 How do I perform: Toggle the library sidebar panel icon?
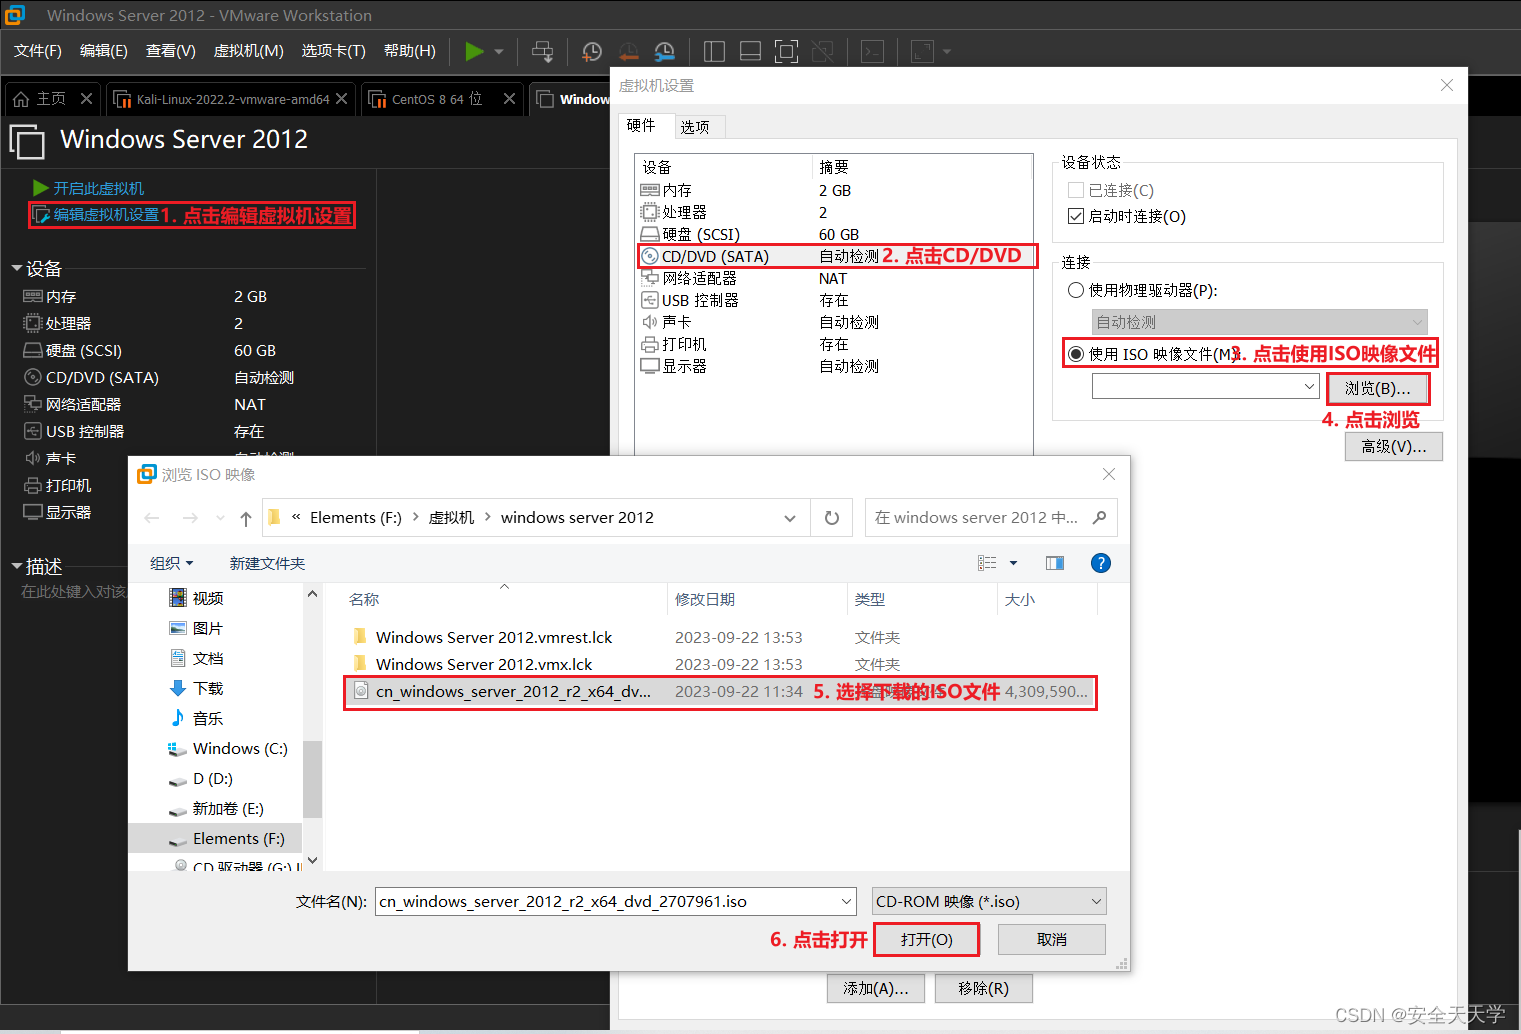[x=714, y=51]
